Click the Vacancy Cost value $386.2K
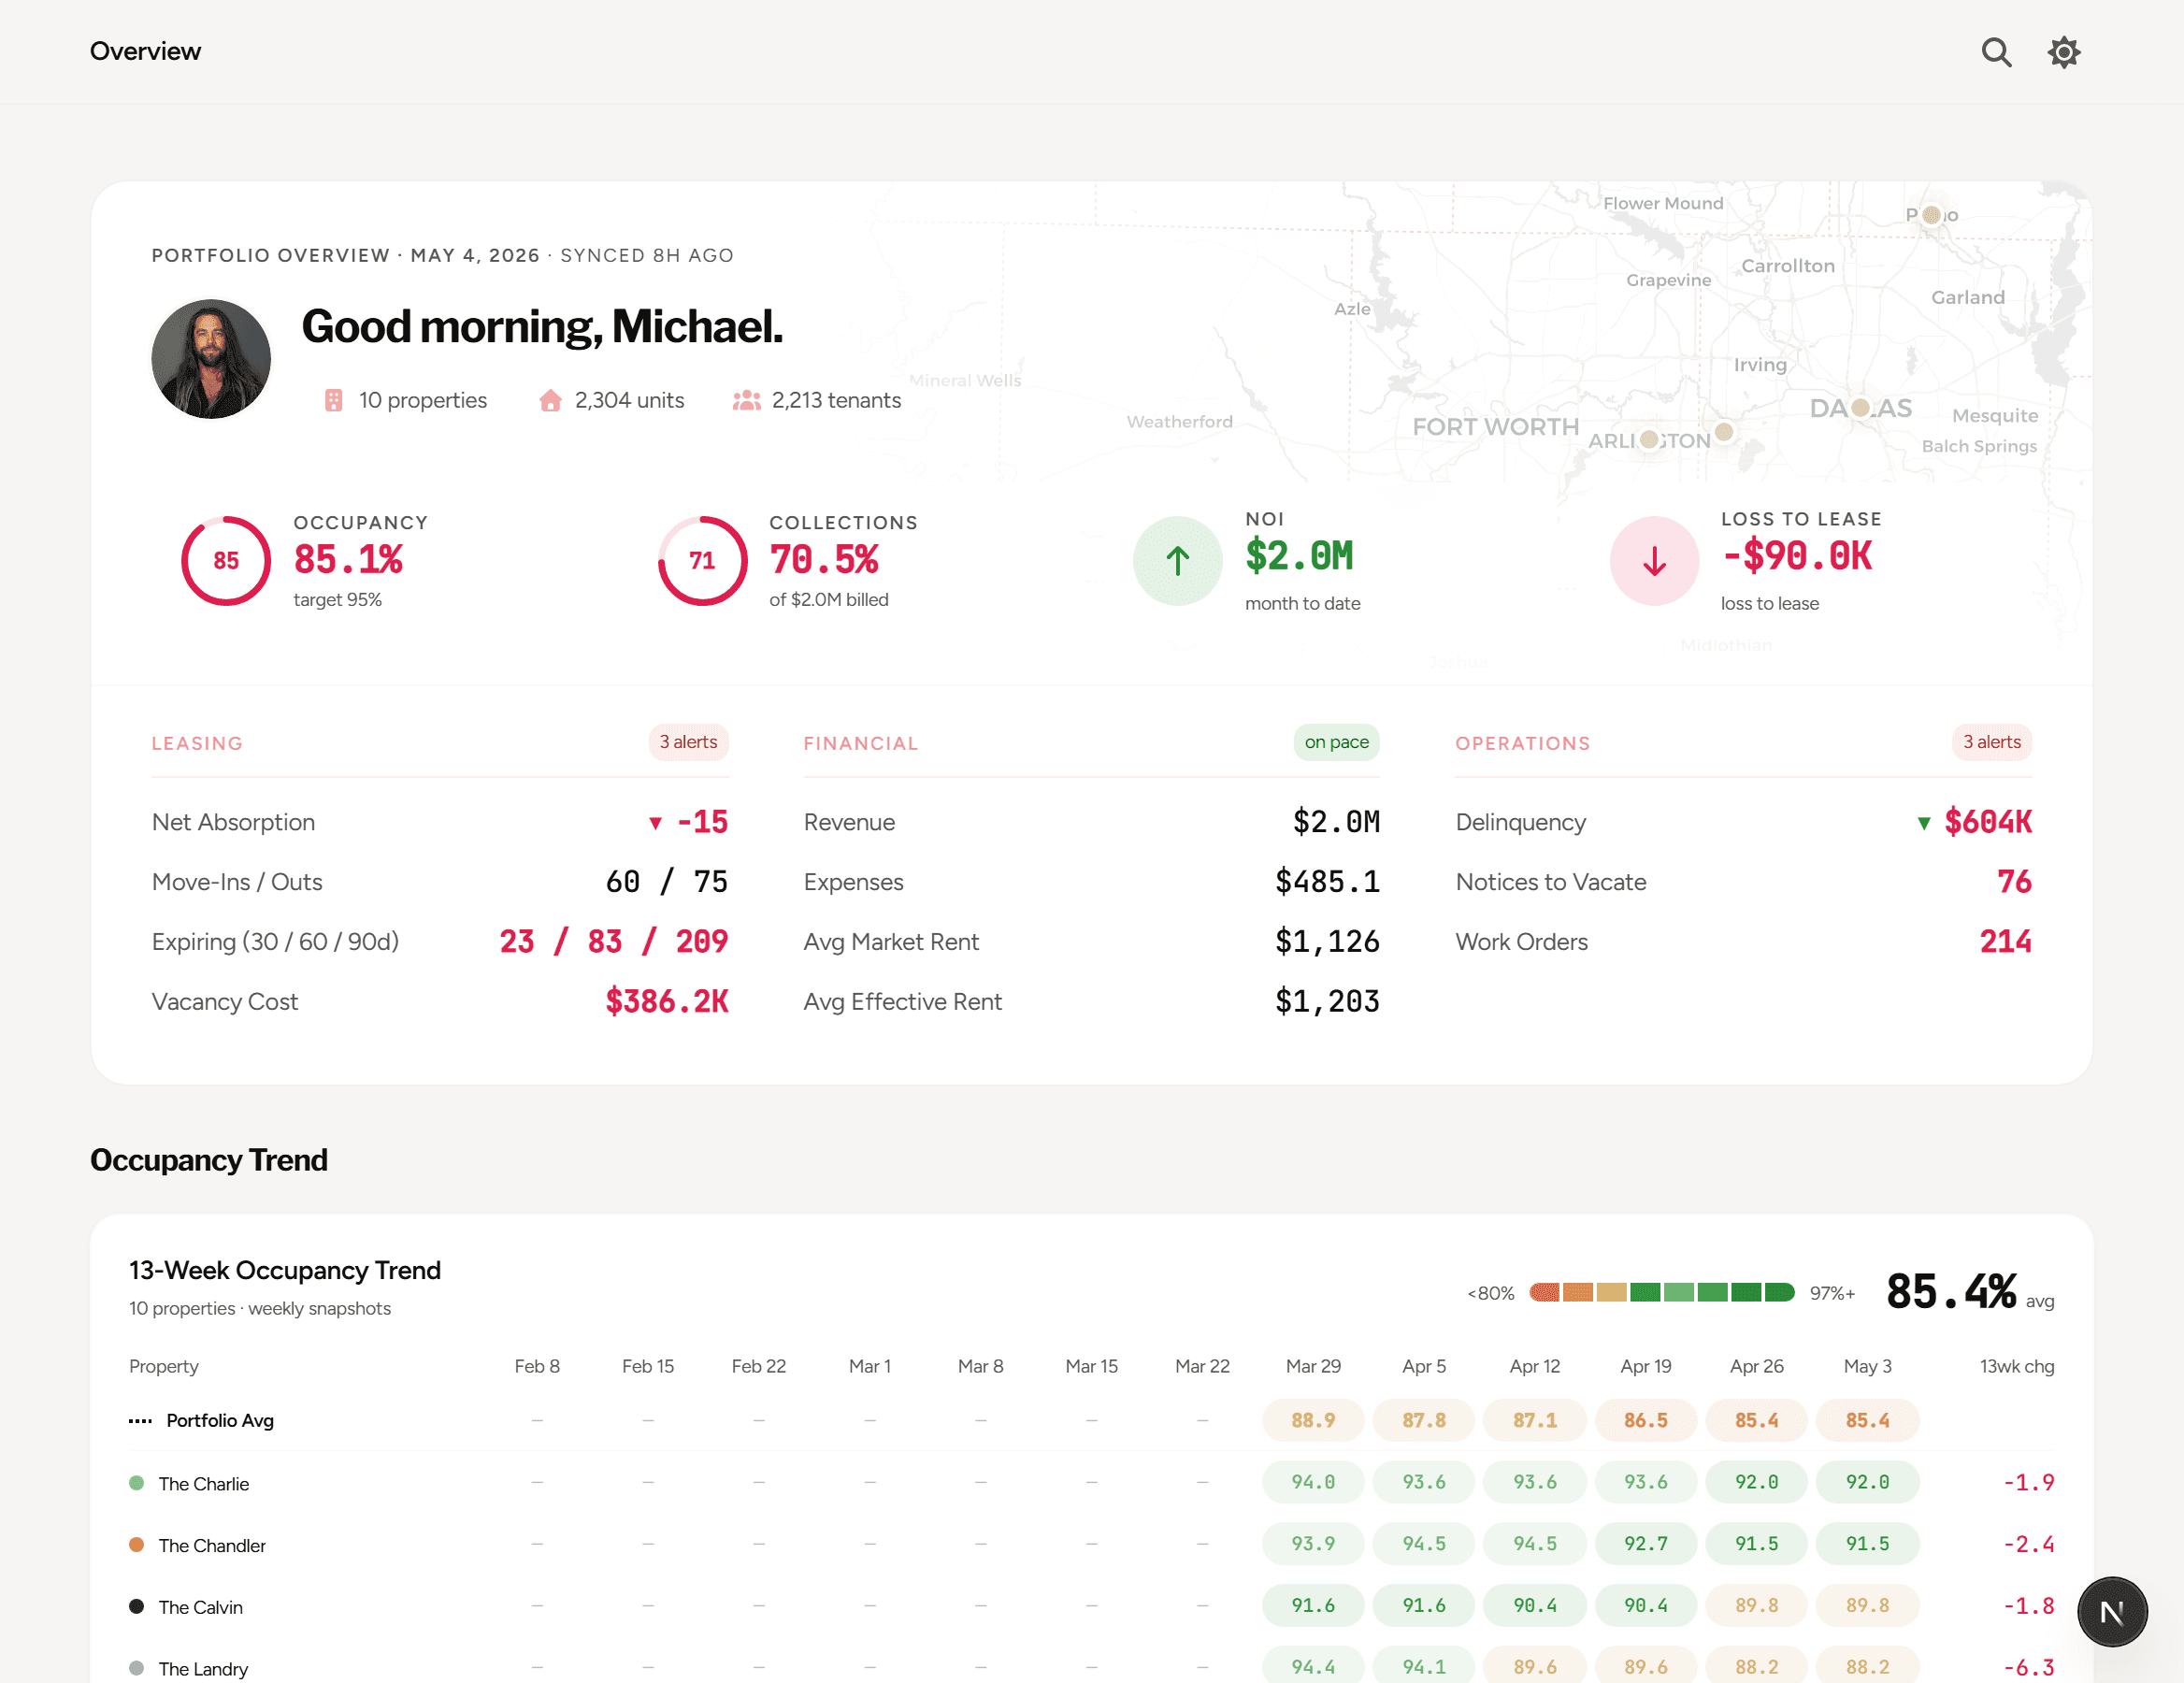Image resolution: width=2184 pixels, height=1683 pixels. [x=667, y=1002]
